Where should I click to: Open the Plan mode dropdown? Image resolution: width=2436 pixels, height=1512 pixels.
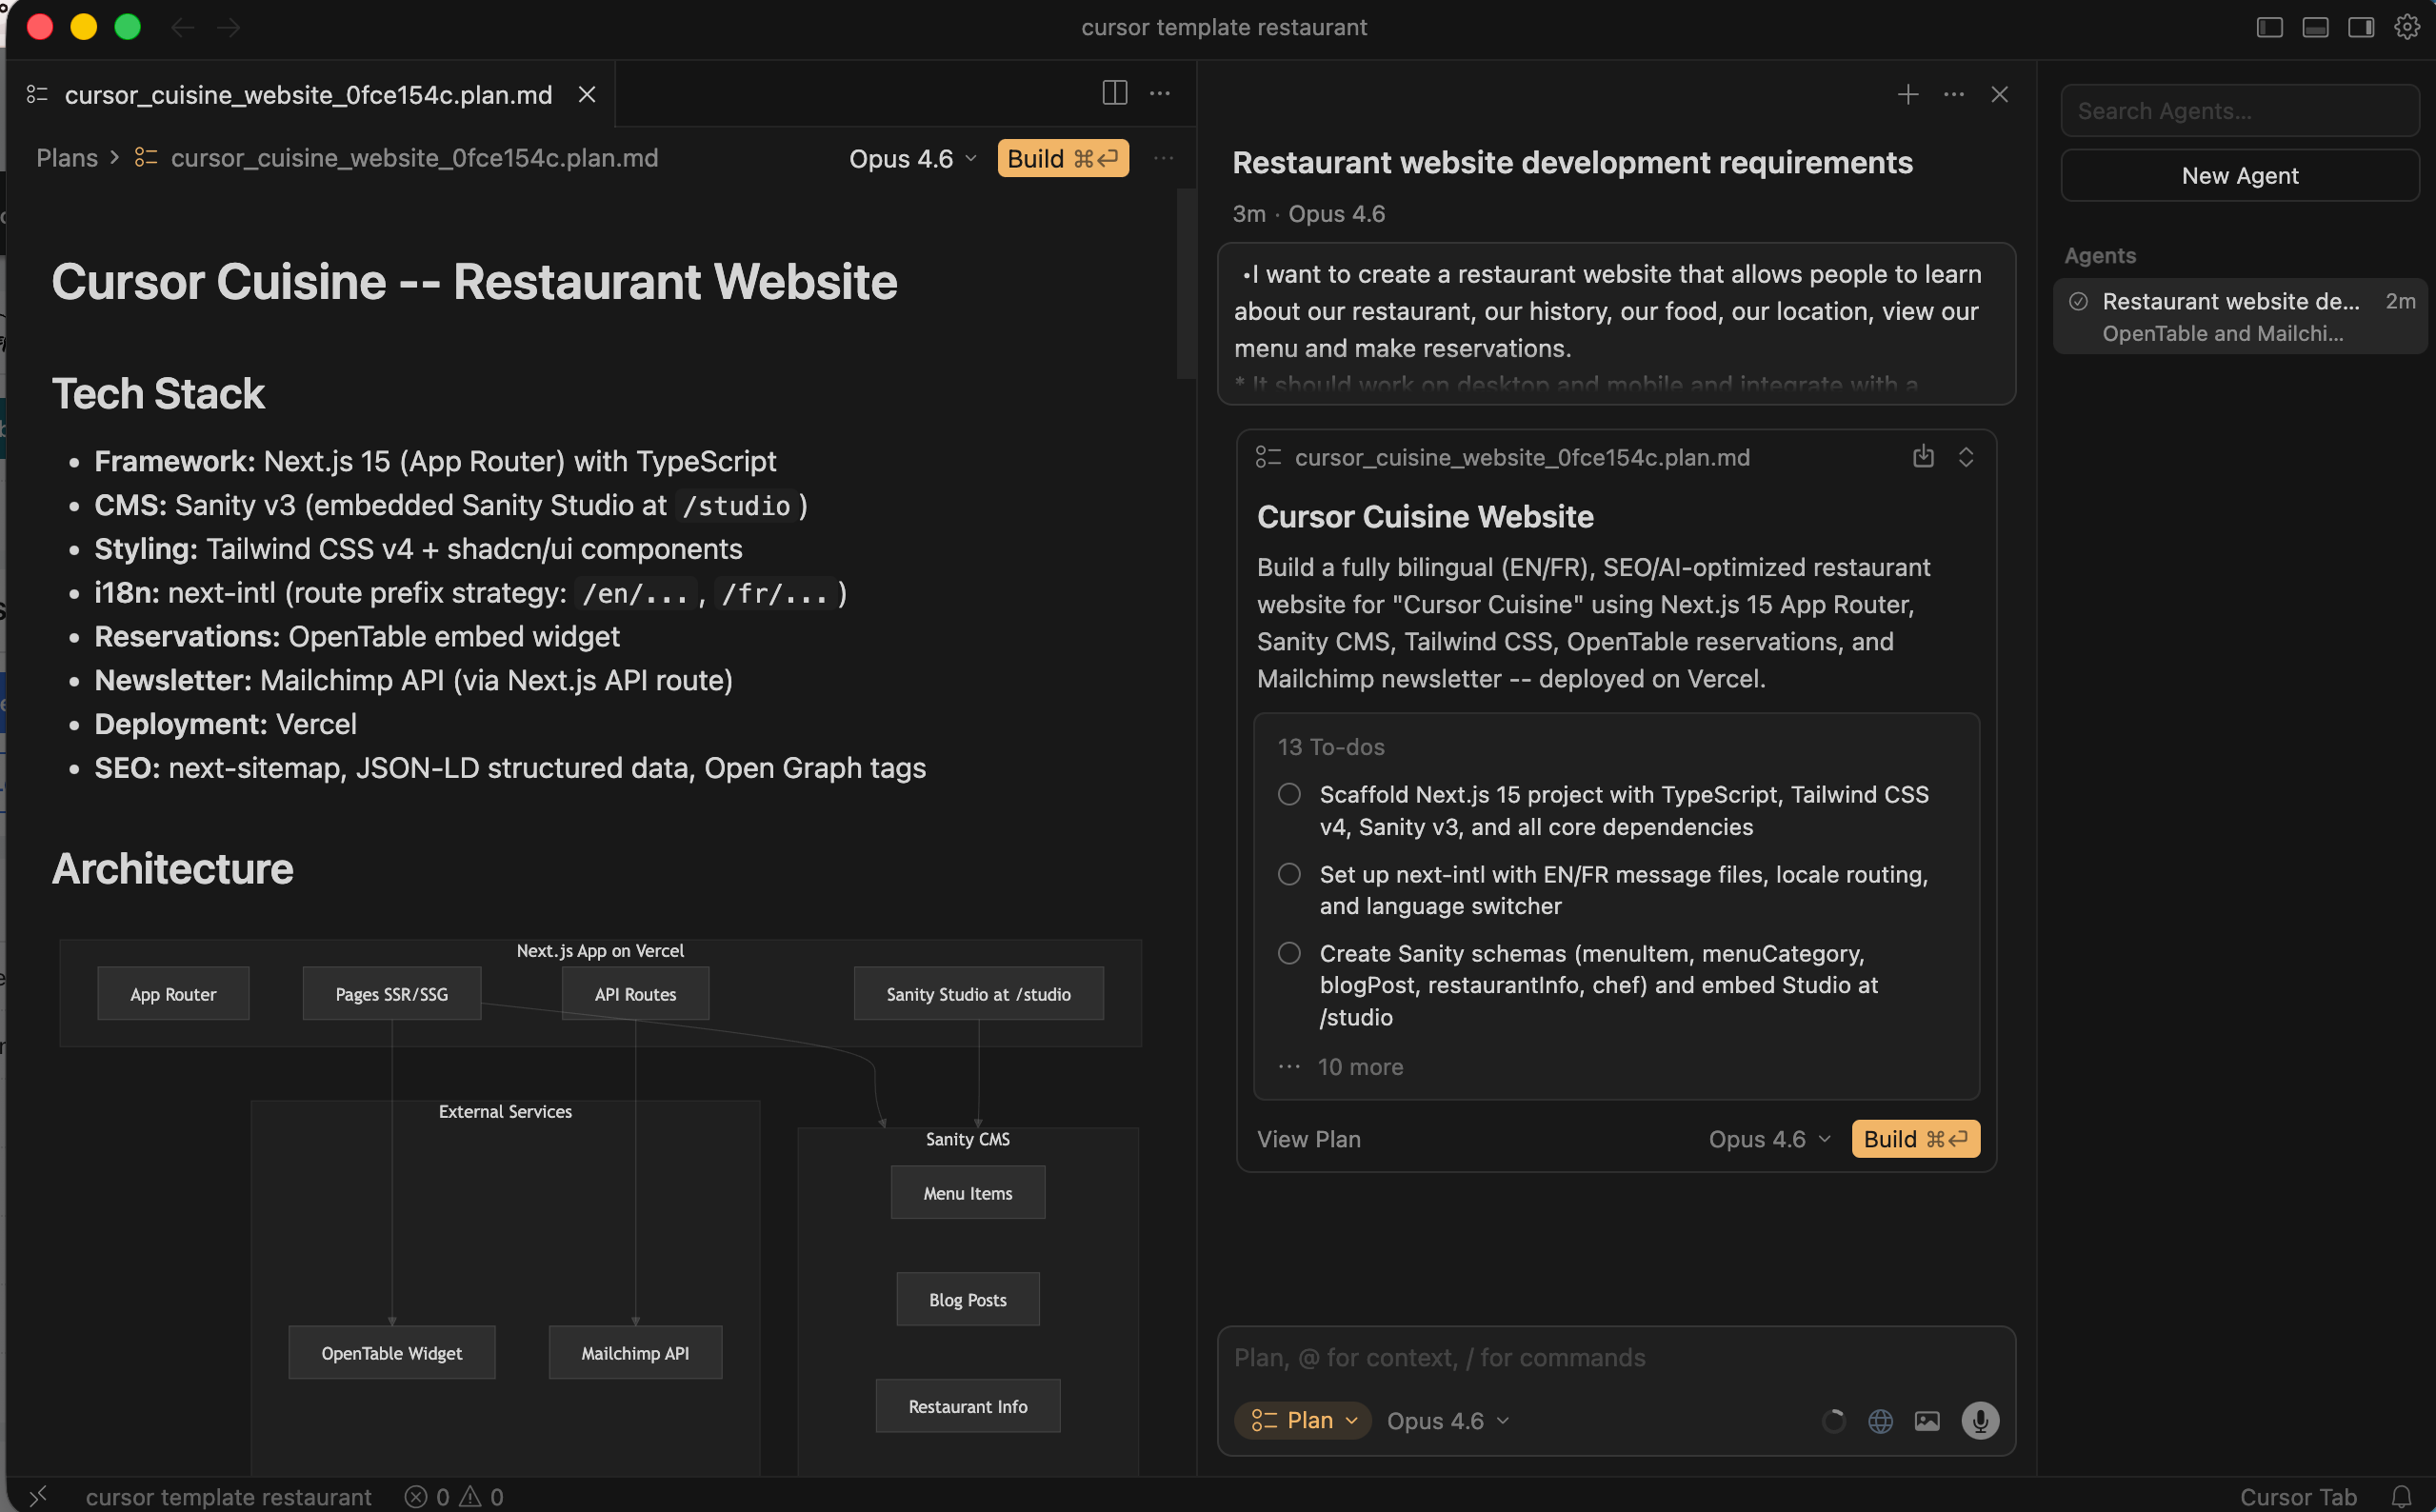pos(1303,1420)
